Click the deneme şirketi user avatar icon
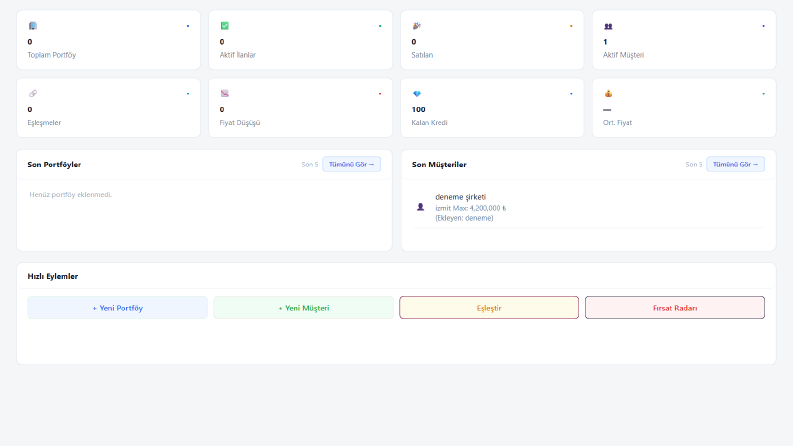The height and width of the screenshot is (446, 793). pos(420,207)
